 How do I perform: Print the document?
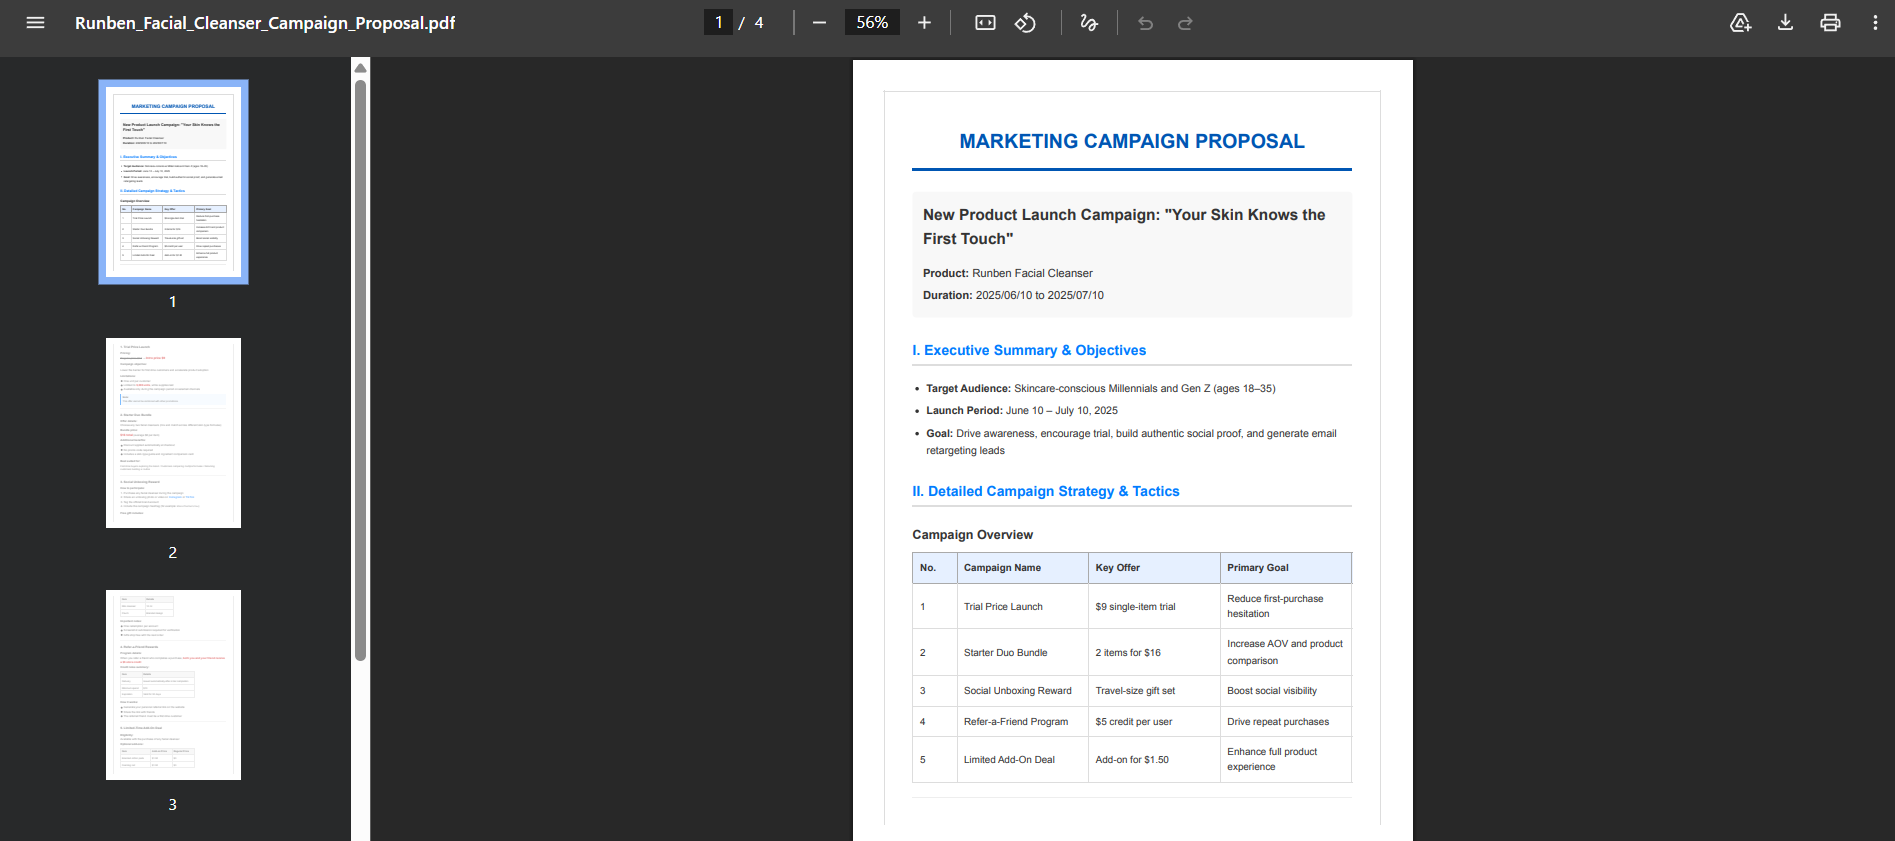click(1830, 23)
